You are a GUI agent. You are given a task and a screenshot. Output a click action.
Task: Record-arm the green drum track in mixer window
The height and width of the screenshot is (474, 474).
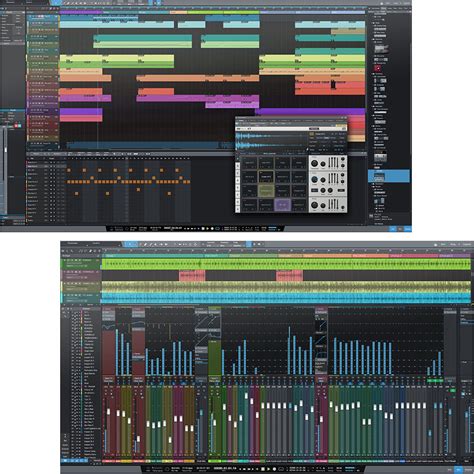(x=76, y=260)
